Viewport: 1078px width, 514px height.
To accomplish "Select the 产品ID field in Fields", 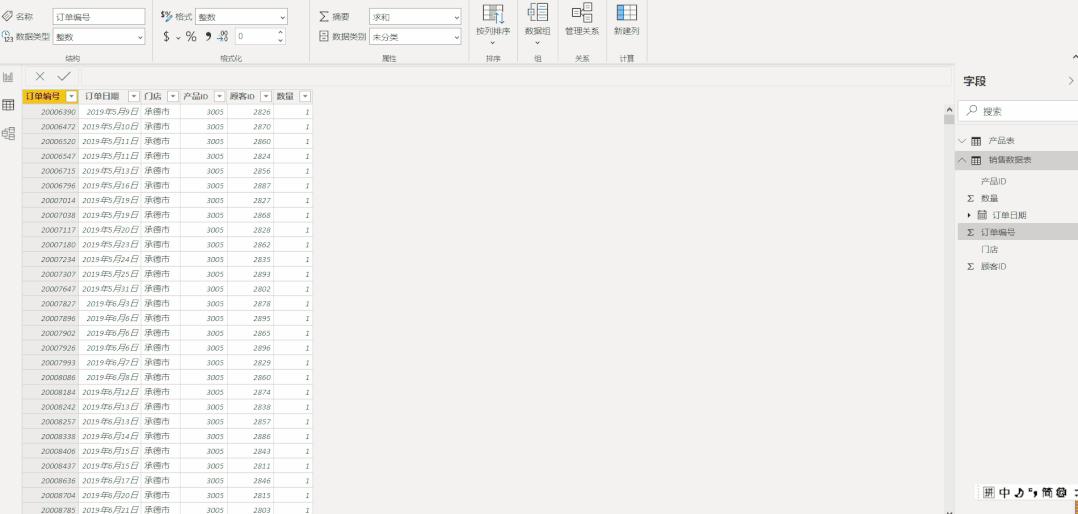I will click(993, 181).
